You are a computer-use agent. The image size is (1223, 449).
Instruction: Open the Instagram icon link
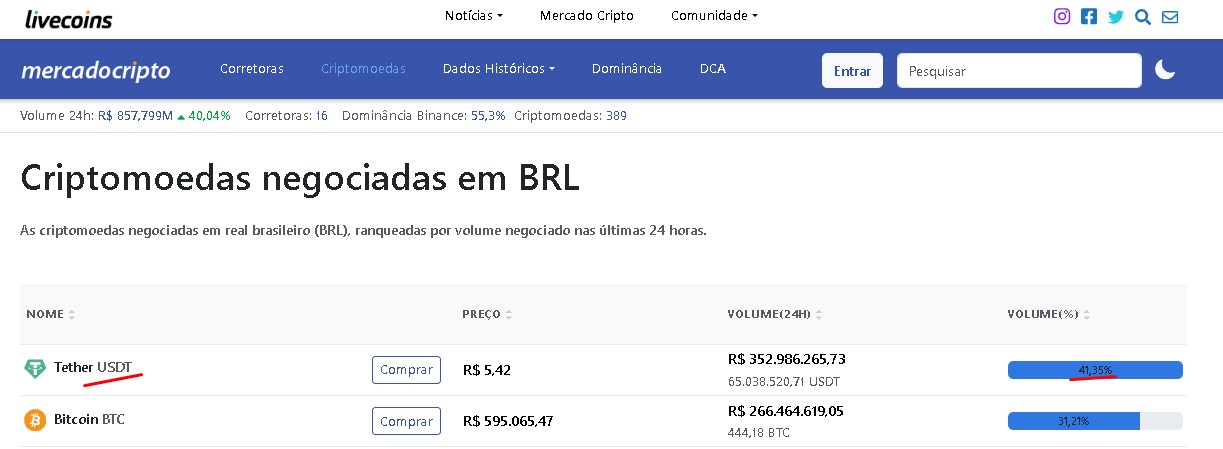click(x=1062, y=16)
